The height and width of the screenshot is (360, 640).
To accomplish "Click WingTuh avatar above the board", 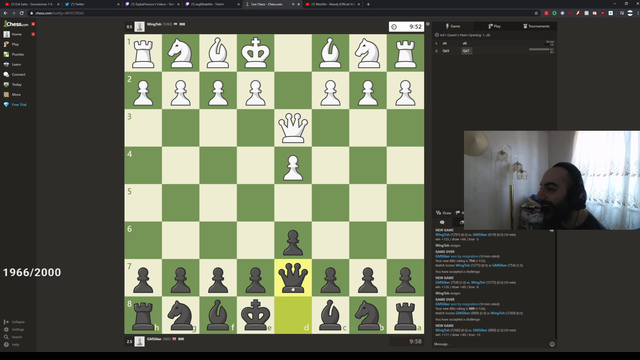I will [140, 27].
